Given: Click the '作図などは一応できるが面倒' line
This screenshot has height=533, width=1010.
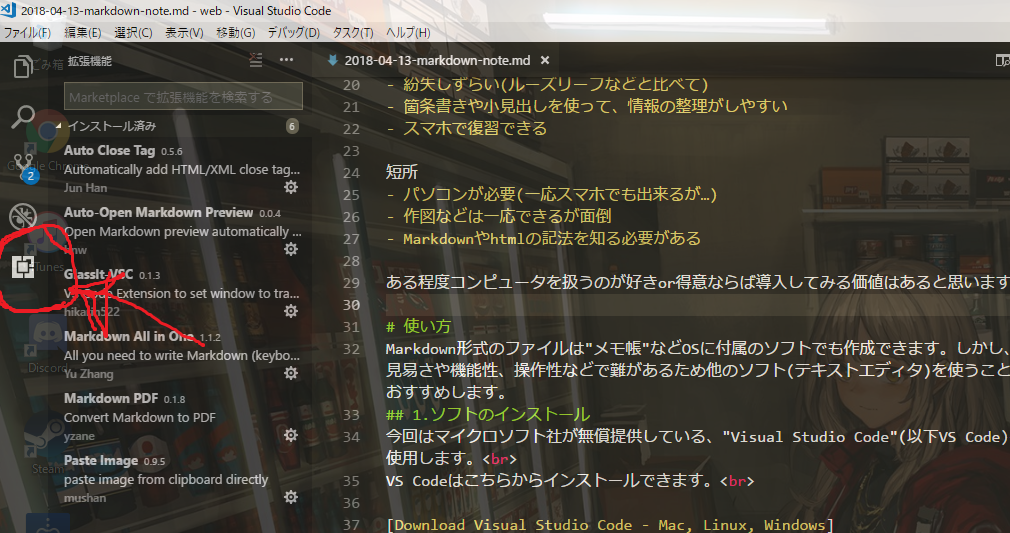Looking at the screenshot, I should tap(507, 216).
